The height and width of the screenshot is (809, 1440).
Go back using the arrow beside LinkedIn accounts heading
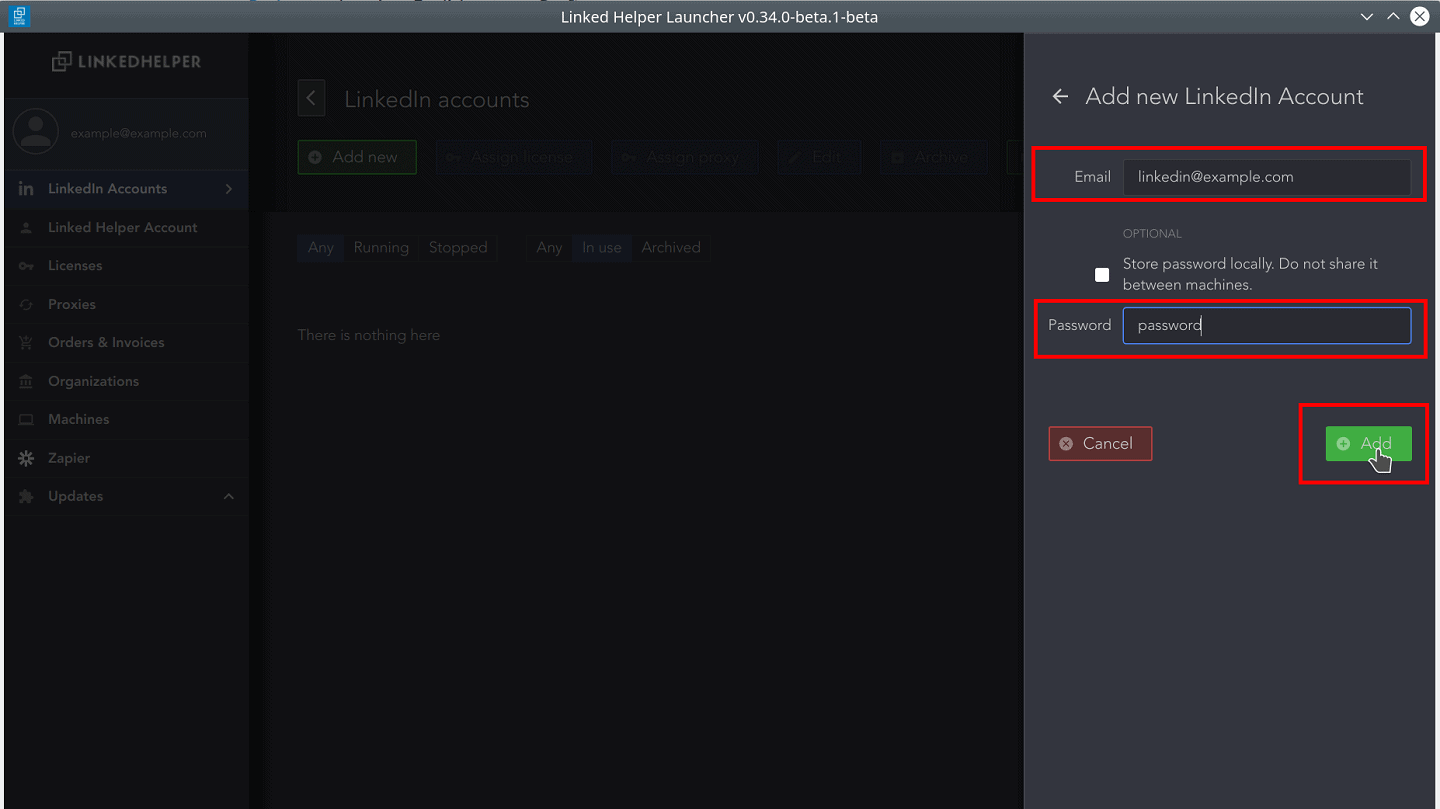311,99
